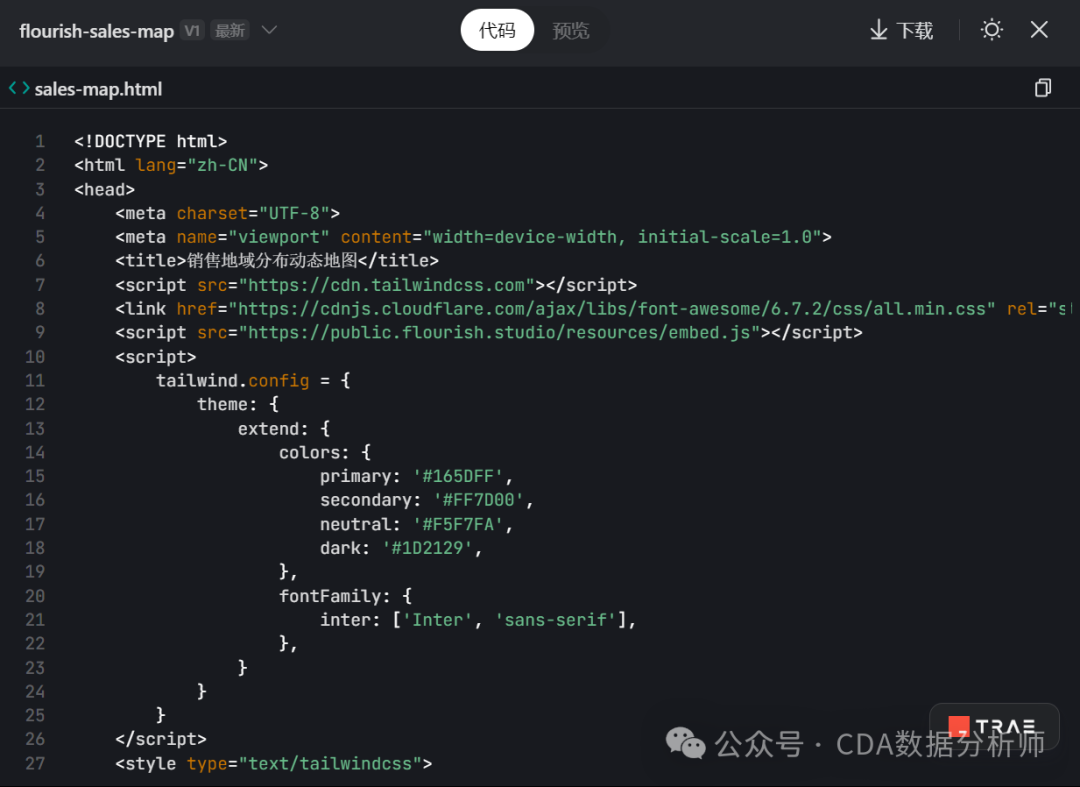Click the <!DOCTYPE html> line
This screenshot has width=1080, height=787.
(151, 141)
